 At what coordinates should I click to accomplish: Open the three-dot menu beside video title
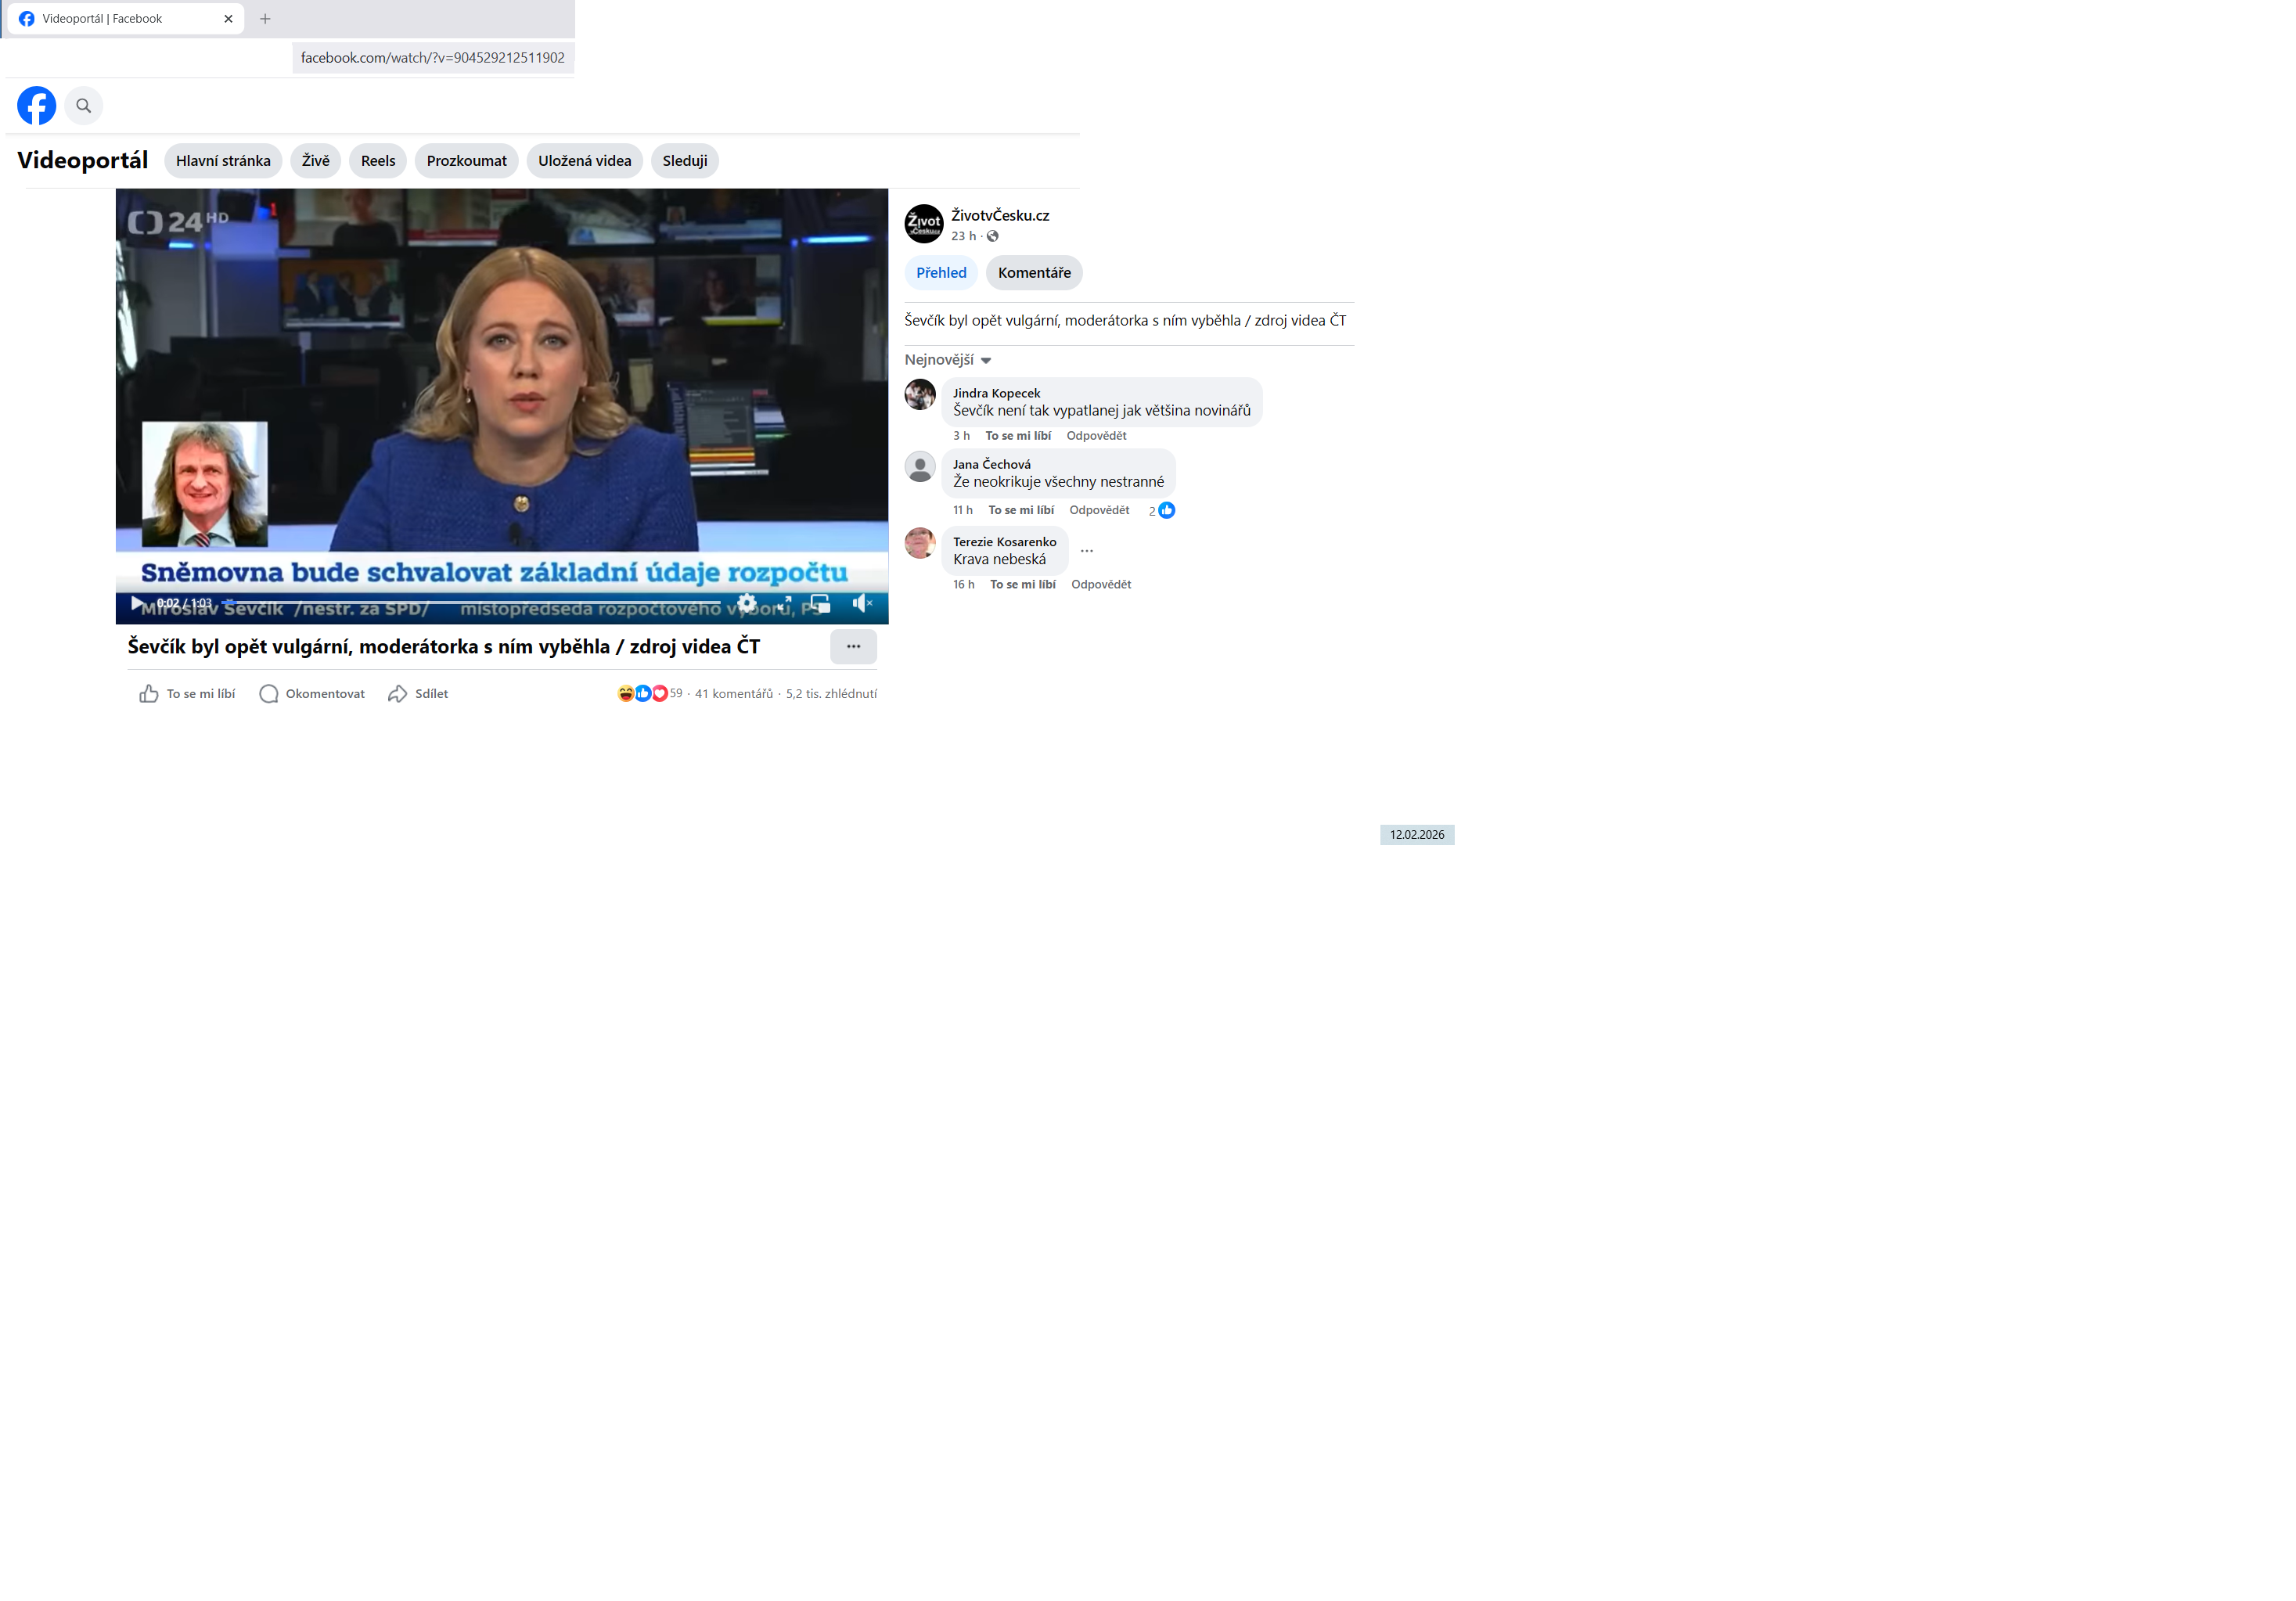click(x=853, y=646)
